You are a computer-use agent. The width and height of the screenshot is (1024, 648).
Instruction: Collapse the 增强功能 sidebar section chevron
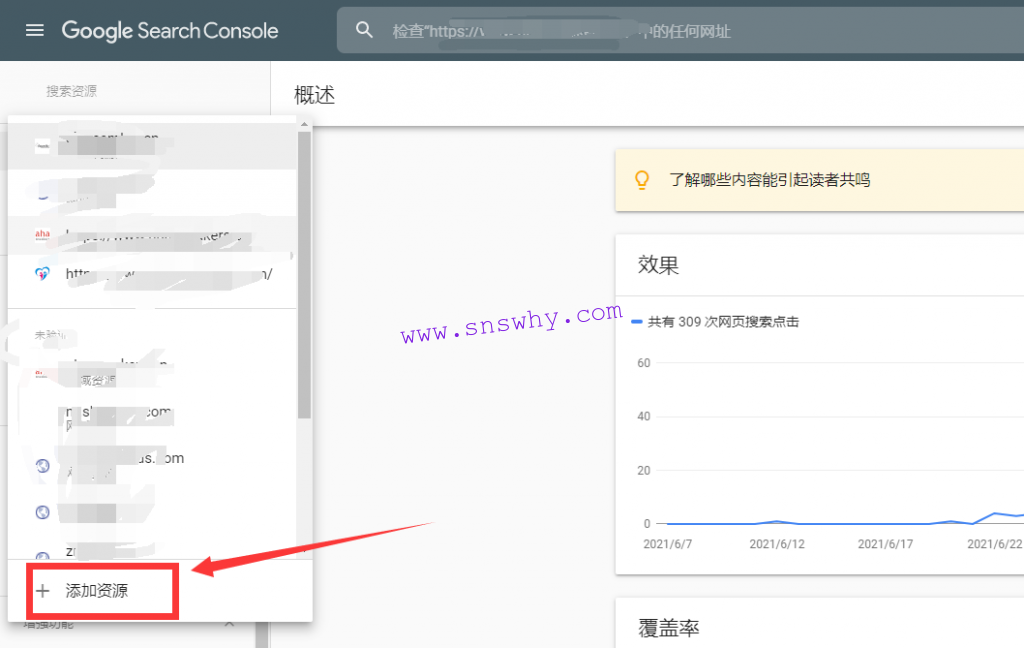click(x=229, y=625)
